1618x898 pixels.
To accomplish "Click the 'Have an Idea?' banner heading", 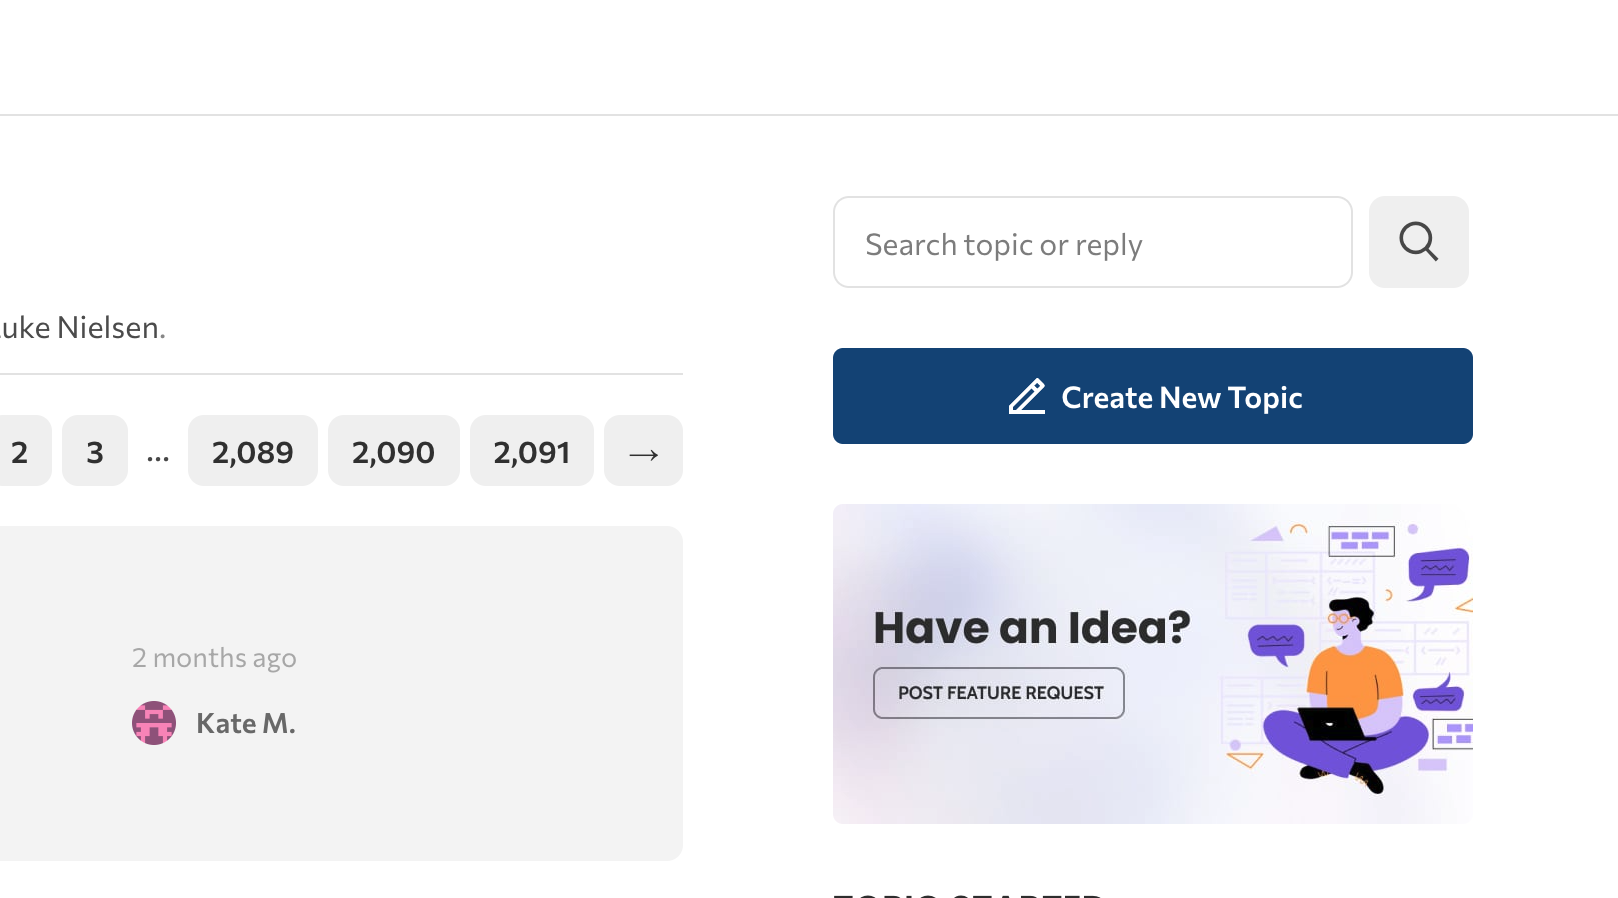I will click(1031, 628).
